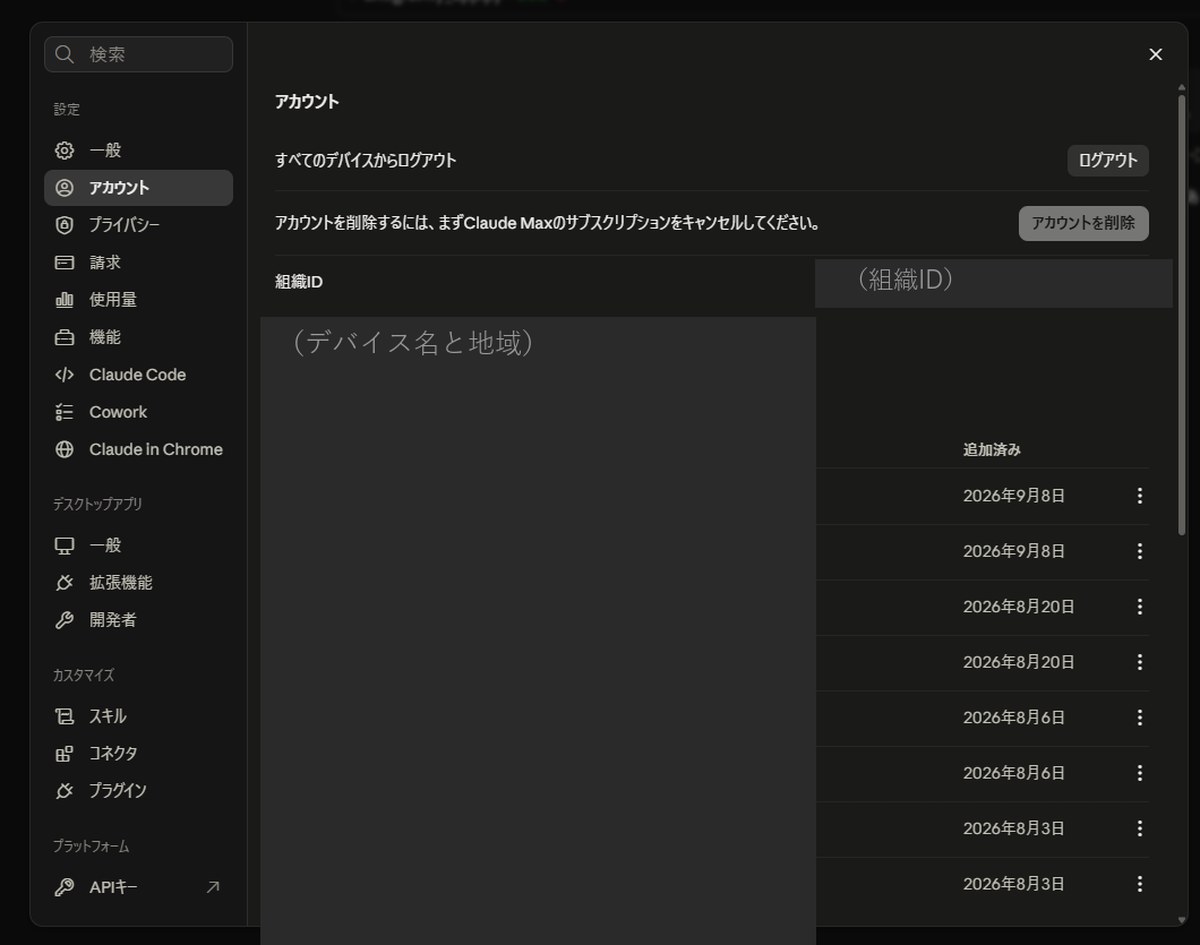Open three-dot menu for upper 2026年8月20日 row
This screenshot has width=1200, height=945.
(x=1139, y=607)
